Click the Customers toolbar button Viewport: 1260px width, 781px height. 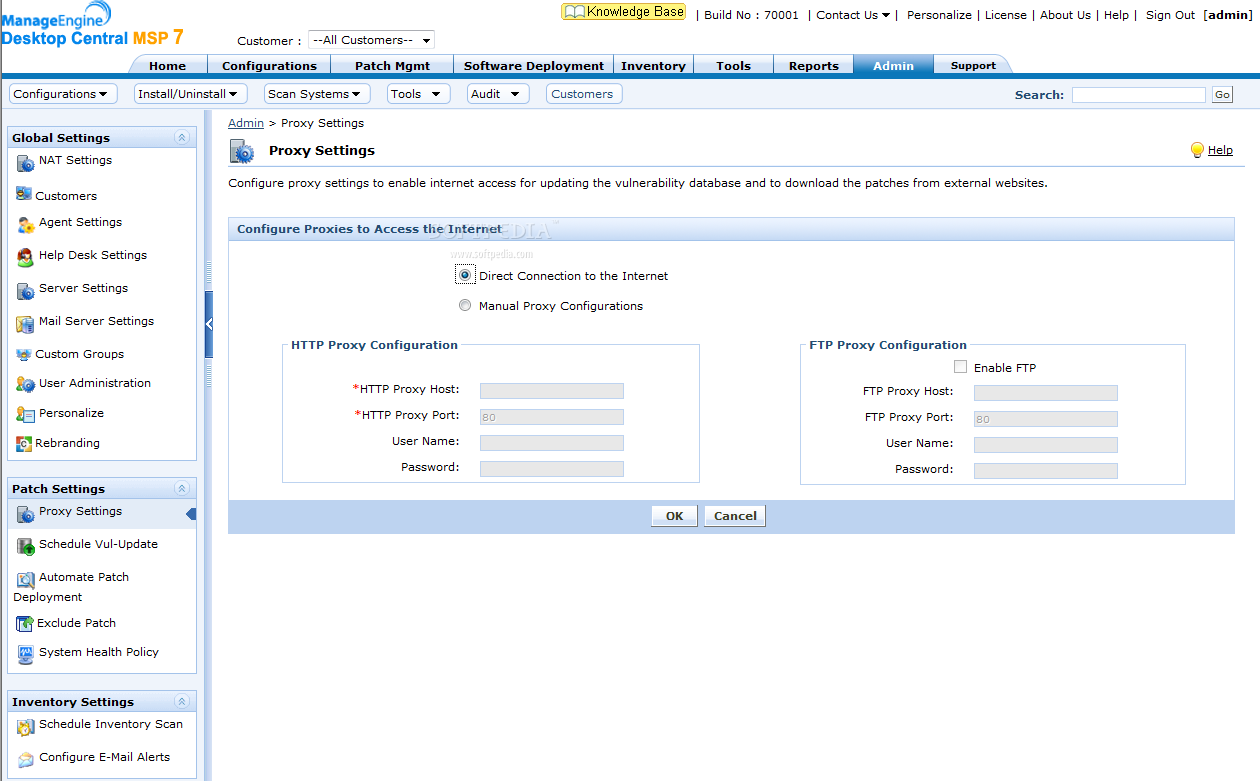coord(582,94)
